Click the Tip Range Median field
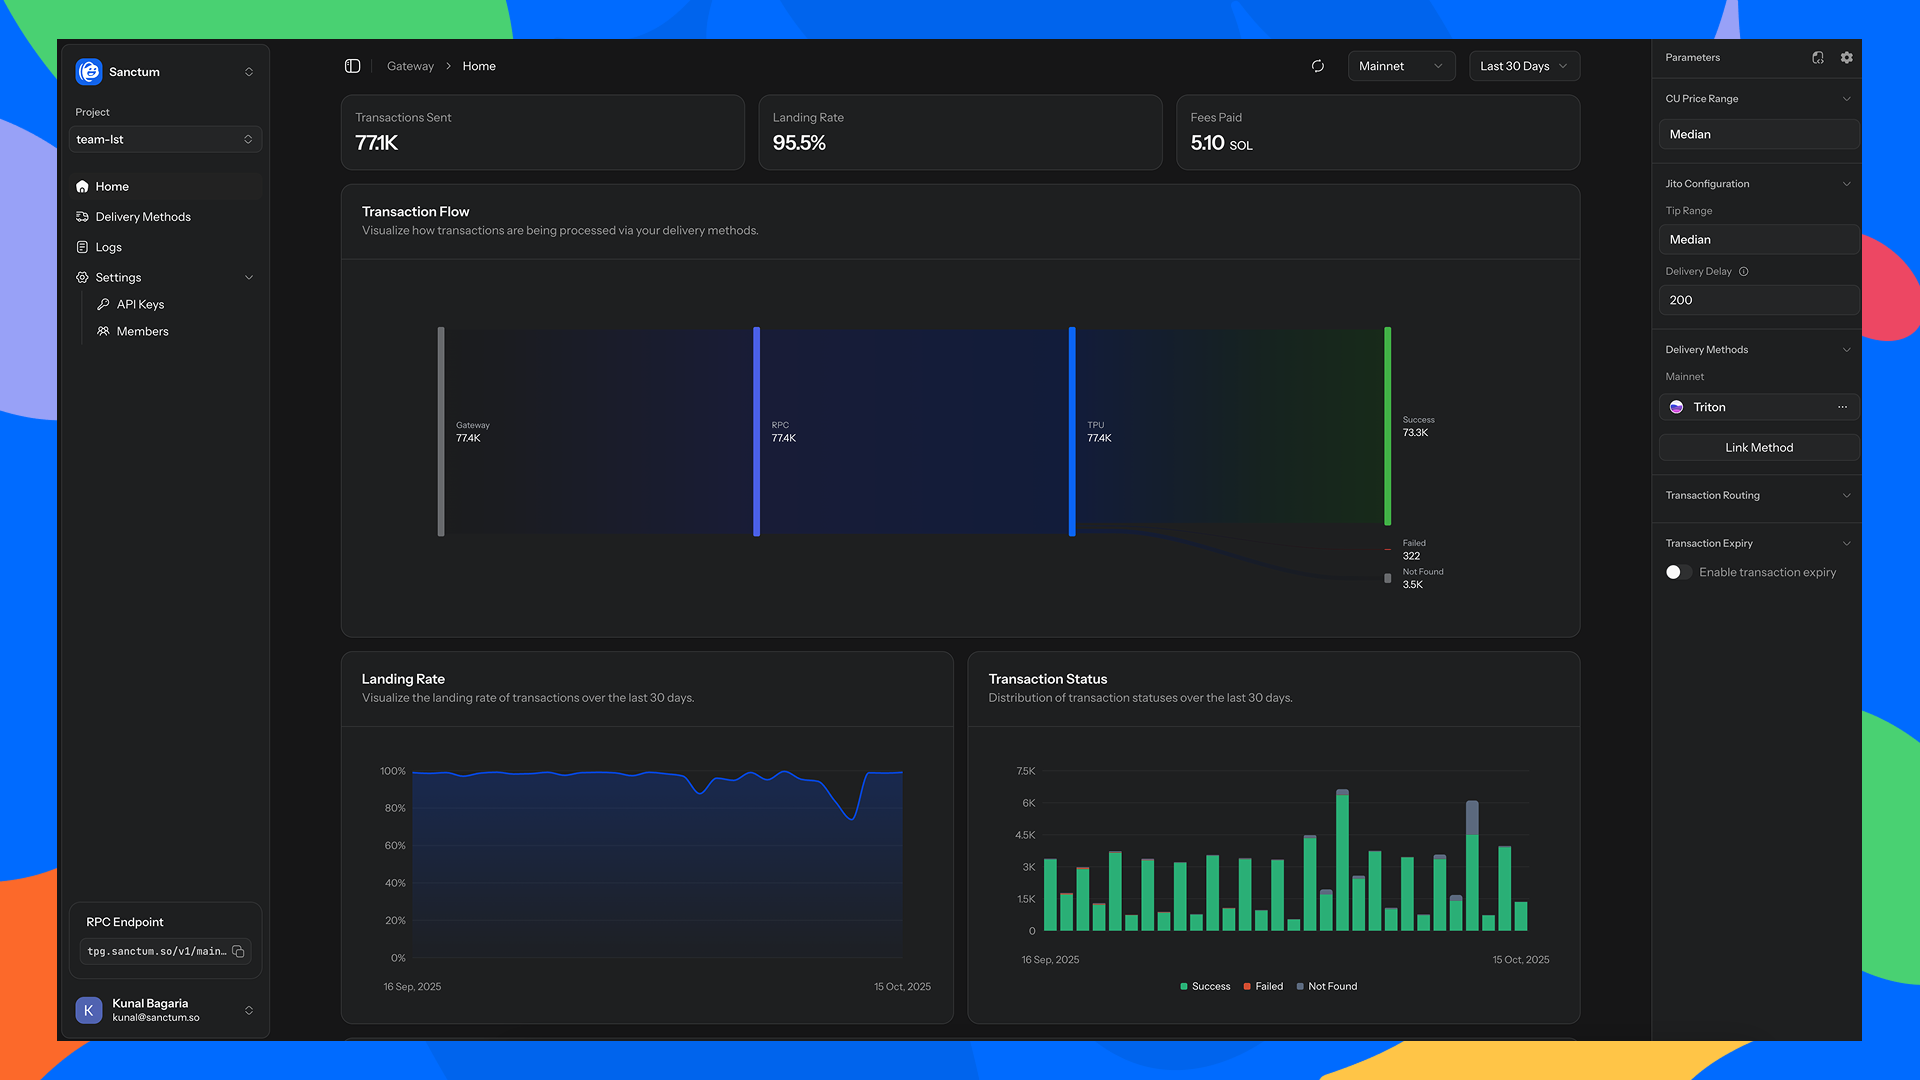This screenshot has width=1920, height=1080. [1759, 240]
